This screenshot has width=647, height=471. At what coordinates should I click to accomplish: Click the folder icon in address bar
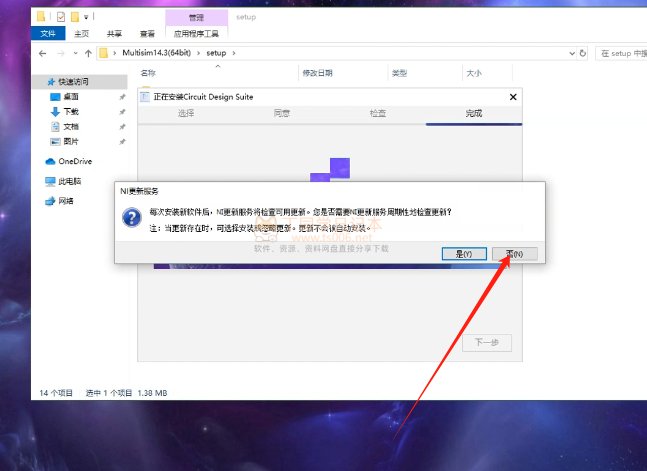[x=104, y=53]
